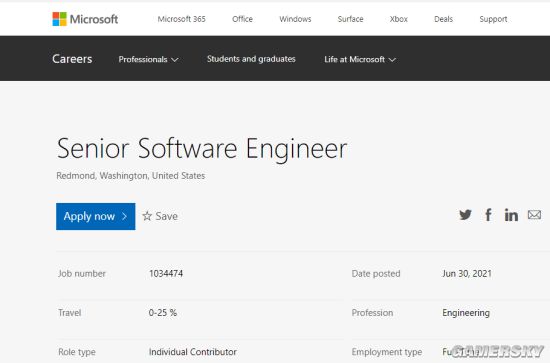
Task: Expand the Professionals dropdown
Action: [x=148, y=59]
